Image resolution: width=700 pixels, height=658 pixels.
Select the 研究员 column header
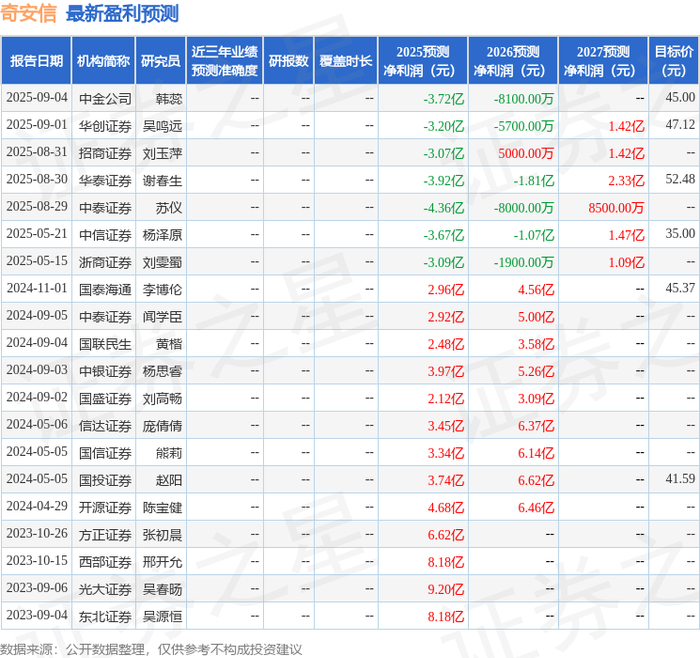click(x=161, y=61)
